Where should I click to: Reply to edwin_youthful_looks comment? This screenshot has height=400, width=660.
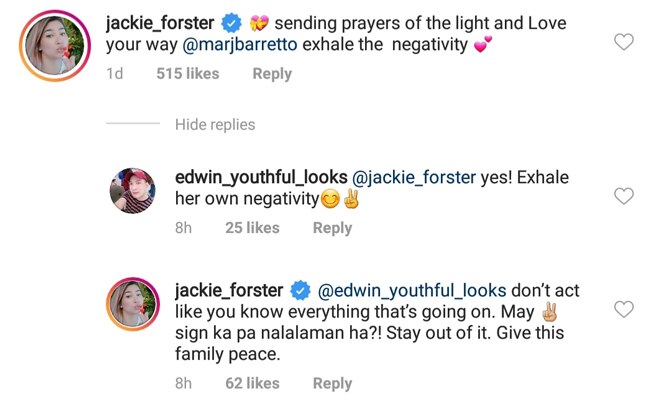[332, 228]
